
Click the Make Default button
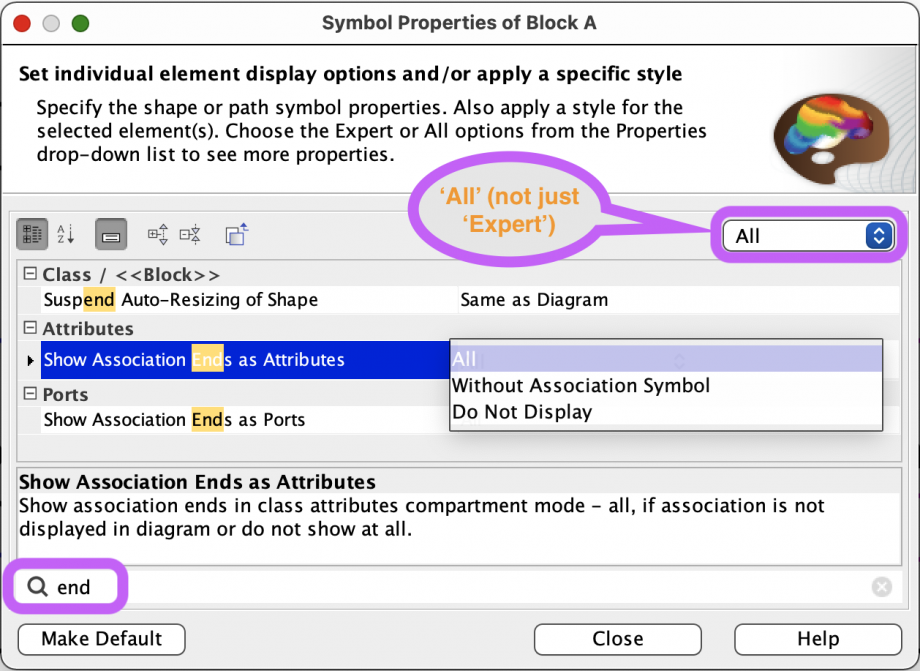click(x=100, y=639)
